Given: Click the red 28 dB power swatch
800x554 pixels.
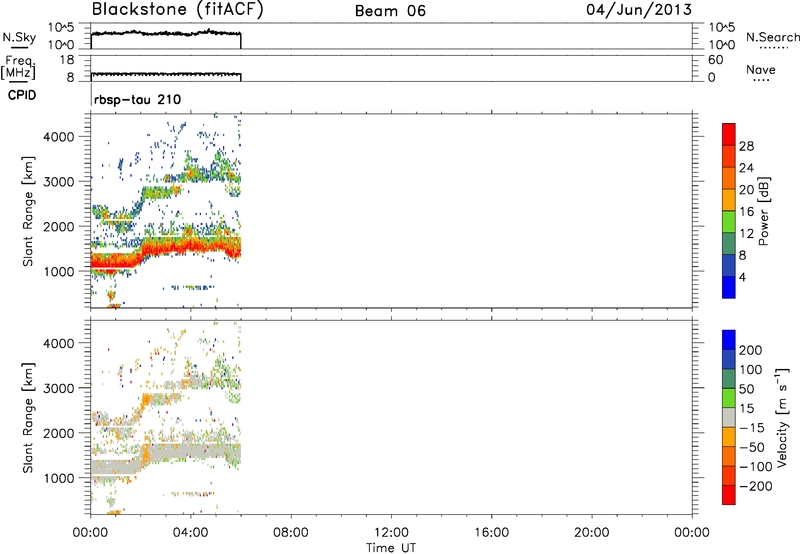Looking at the screenshot, I should click(729, 134).
